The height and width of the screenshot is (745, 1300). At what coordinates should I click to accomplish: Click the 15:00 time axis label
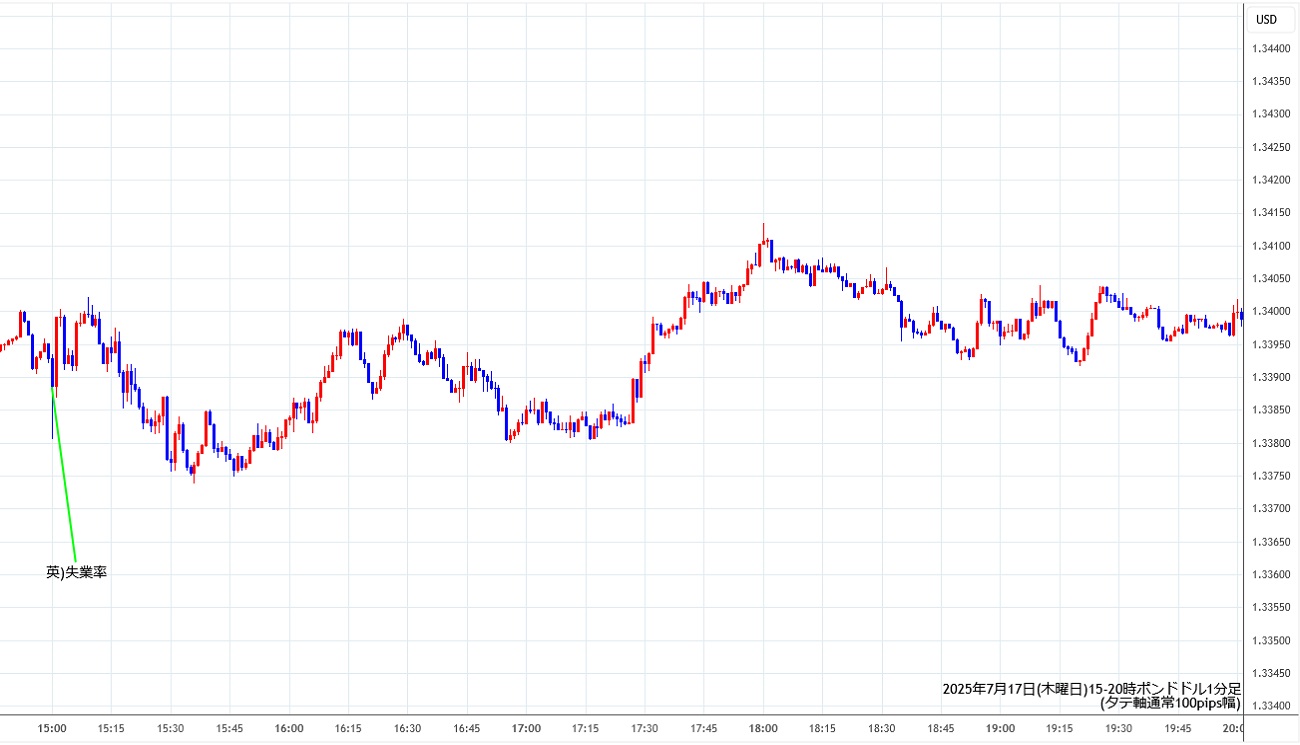(x=52, y=729)
